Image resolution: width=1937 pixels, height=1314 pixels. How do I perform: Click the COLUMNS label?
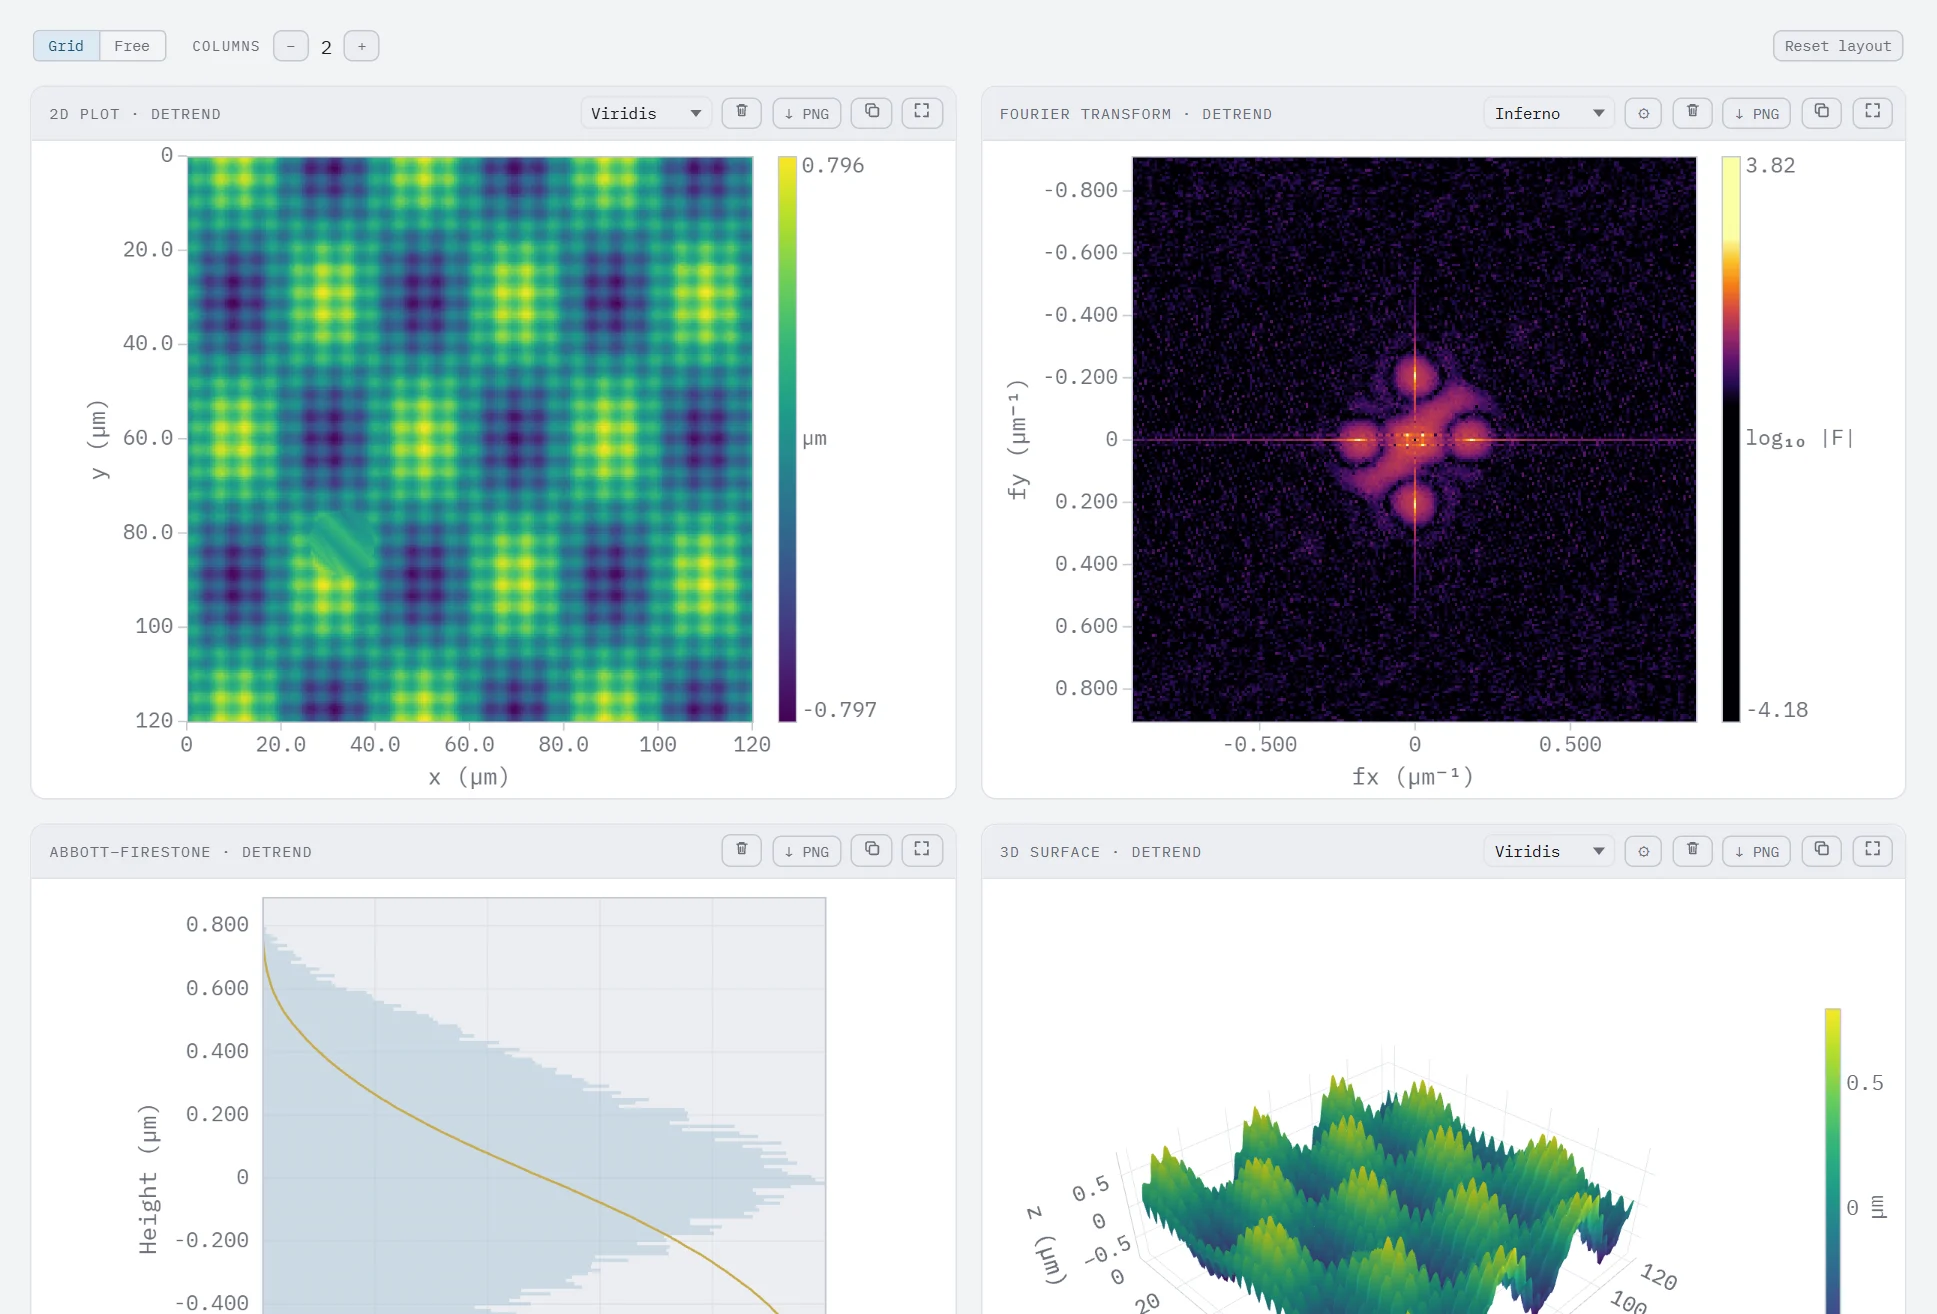point(226,46)
